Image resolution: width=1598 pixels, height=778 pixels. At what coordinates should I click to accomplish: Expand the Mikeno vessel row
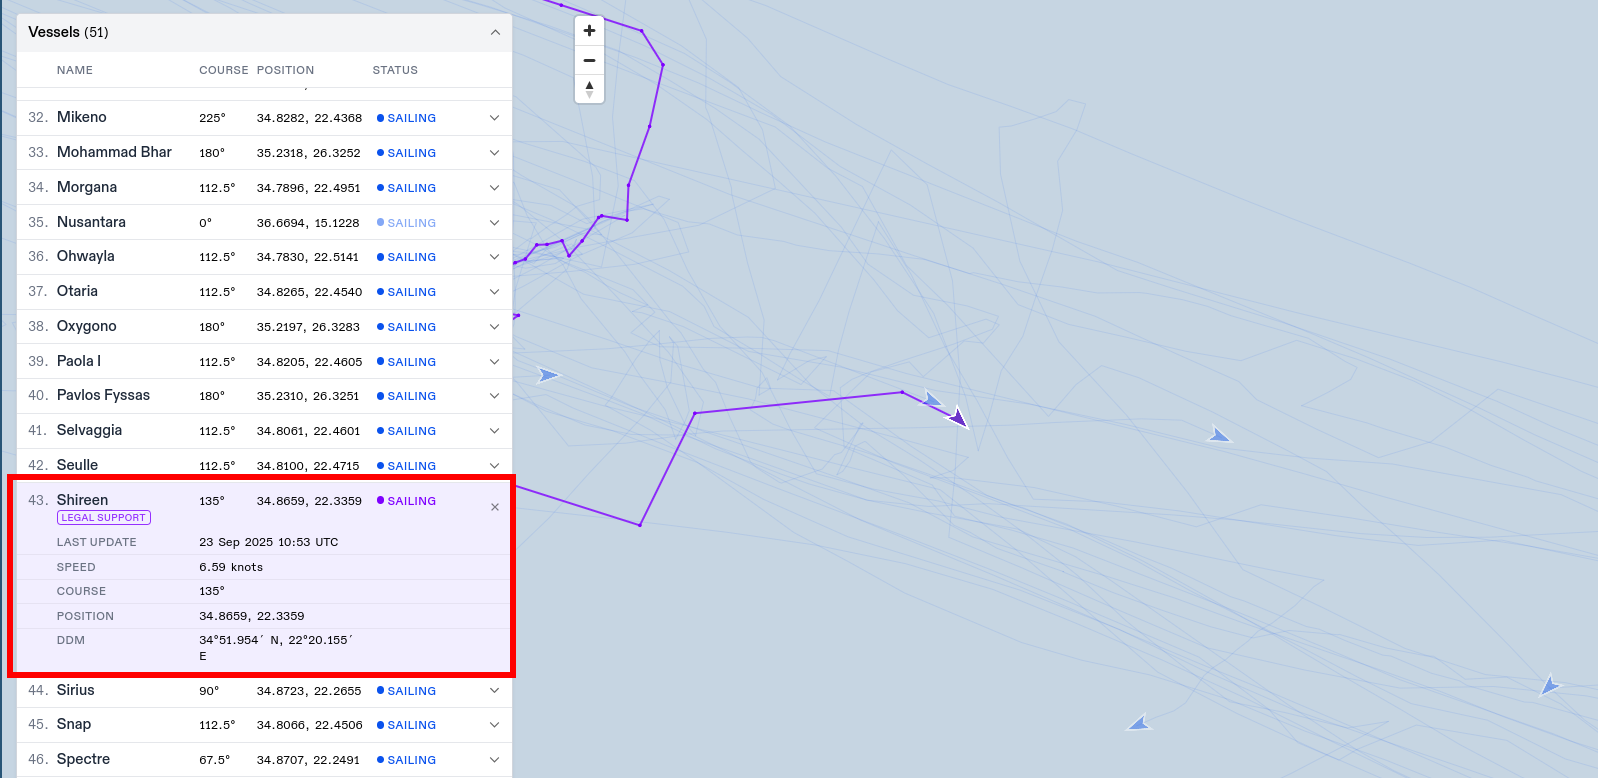point(494,118)
